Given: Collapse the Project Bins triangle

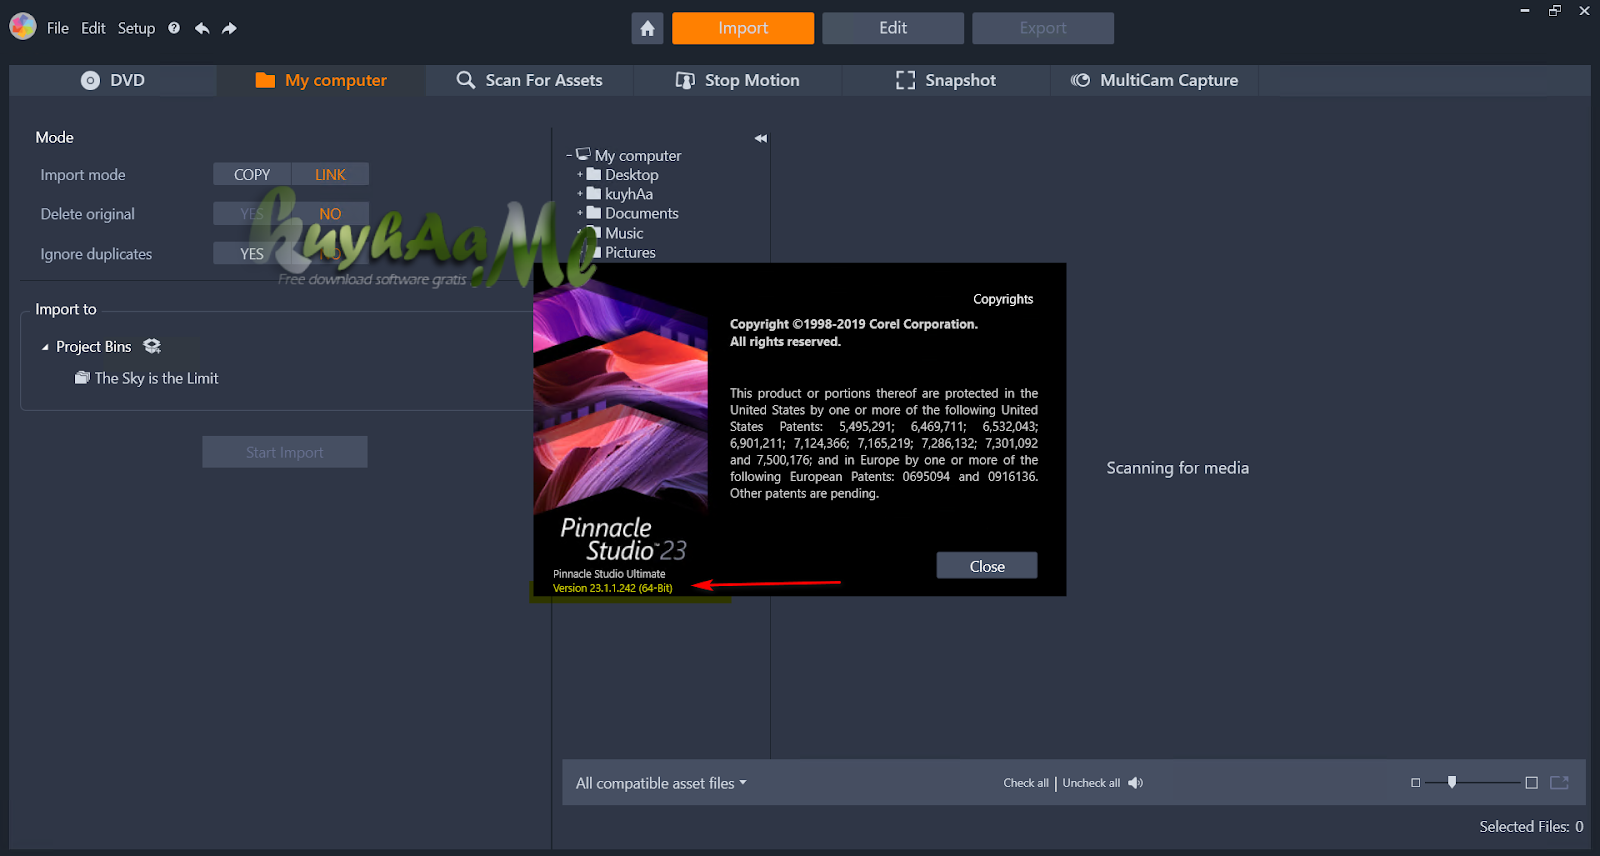Looking at the screenshot, I should tap(45, 347).
